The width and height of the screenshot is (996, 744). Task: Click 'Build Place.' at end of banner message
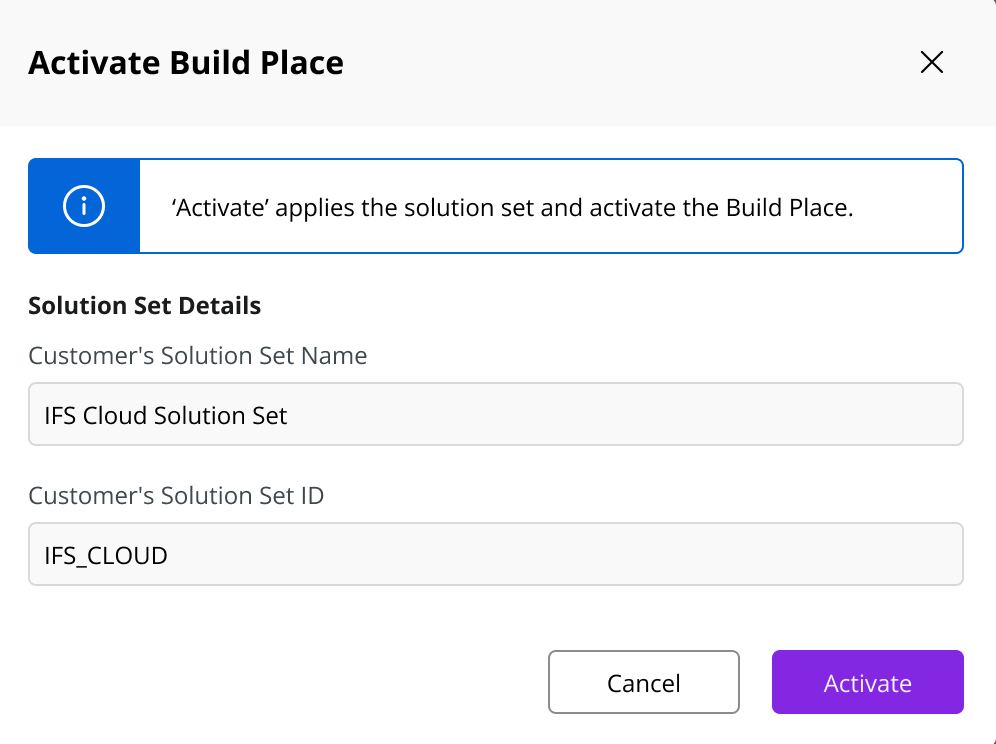tap(790, 208)
